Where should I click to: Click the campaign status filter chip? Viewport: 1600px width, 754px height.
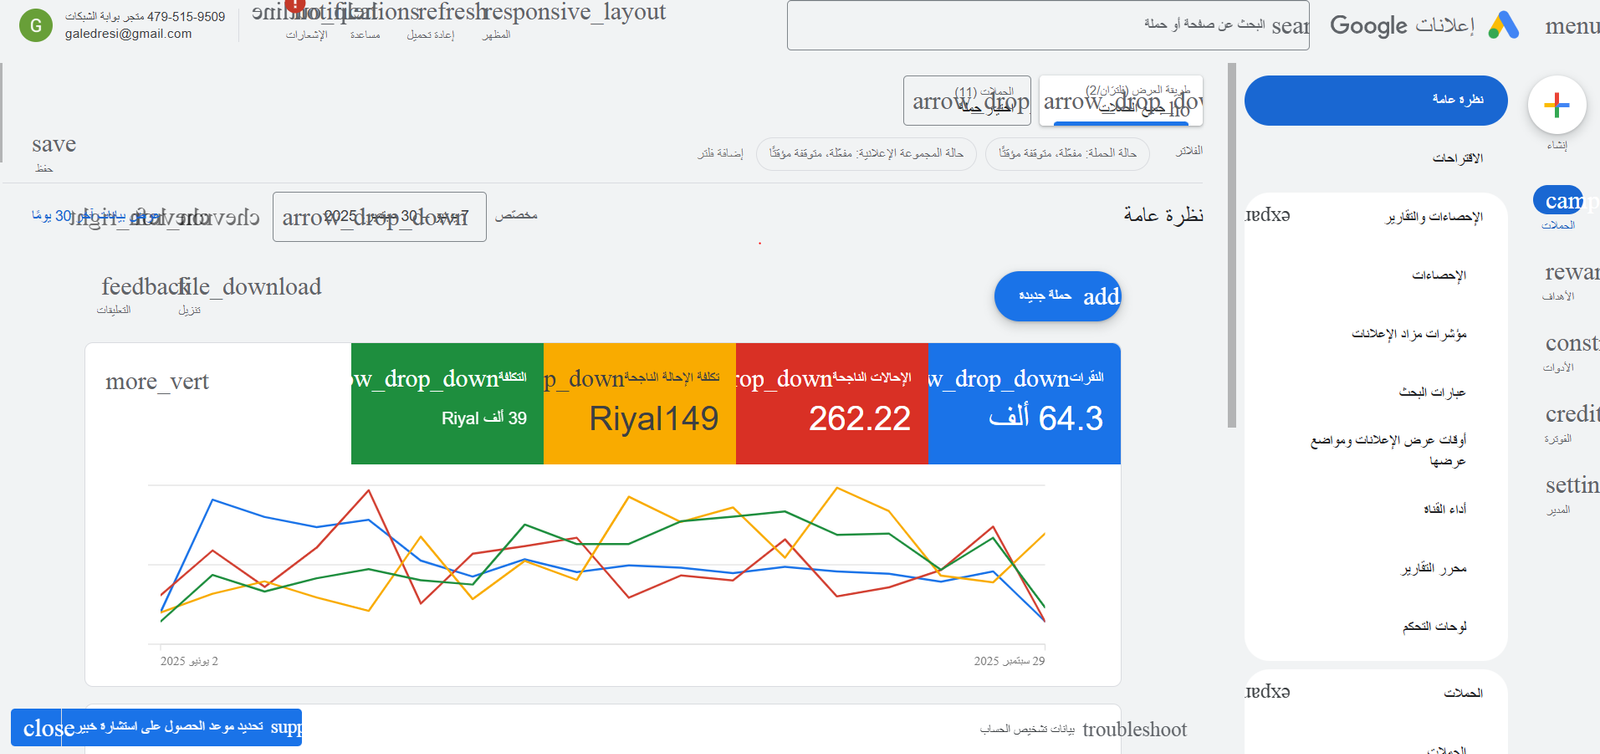pos(1067,153)
